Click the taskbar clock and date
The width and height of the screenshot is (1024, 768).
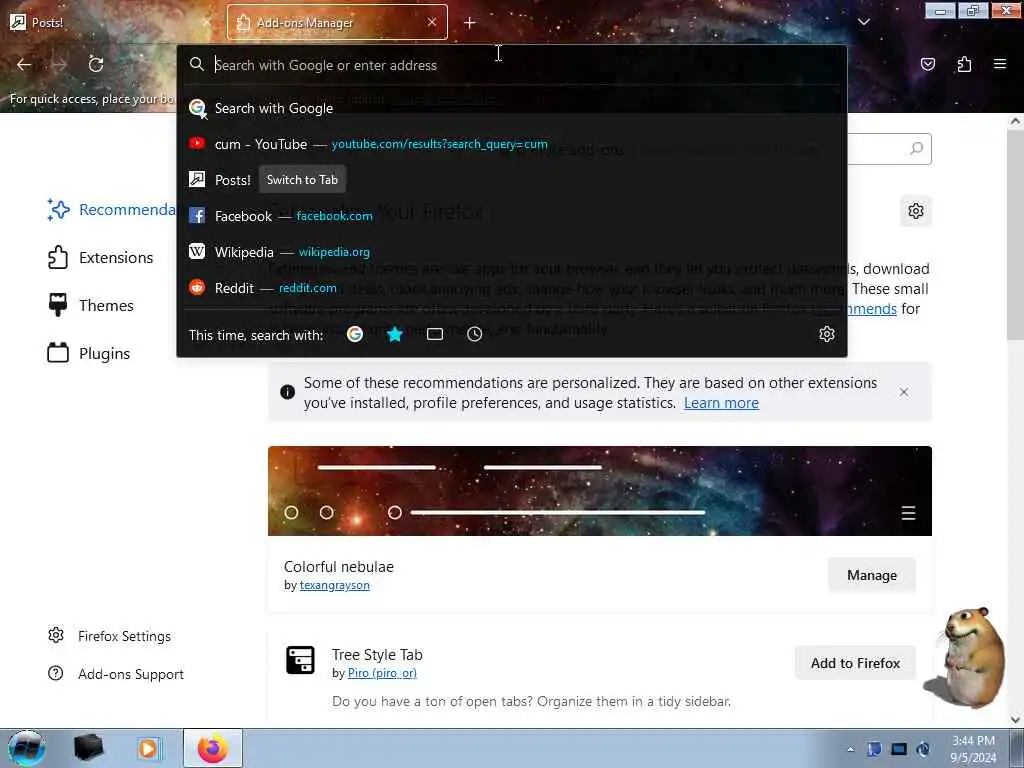[974, 749]
